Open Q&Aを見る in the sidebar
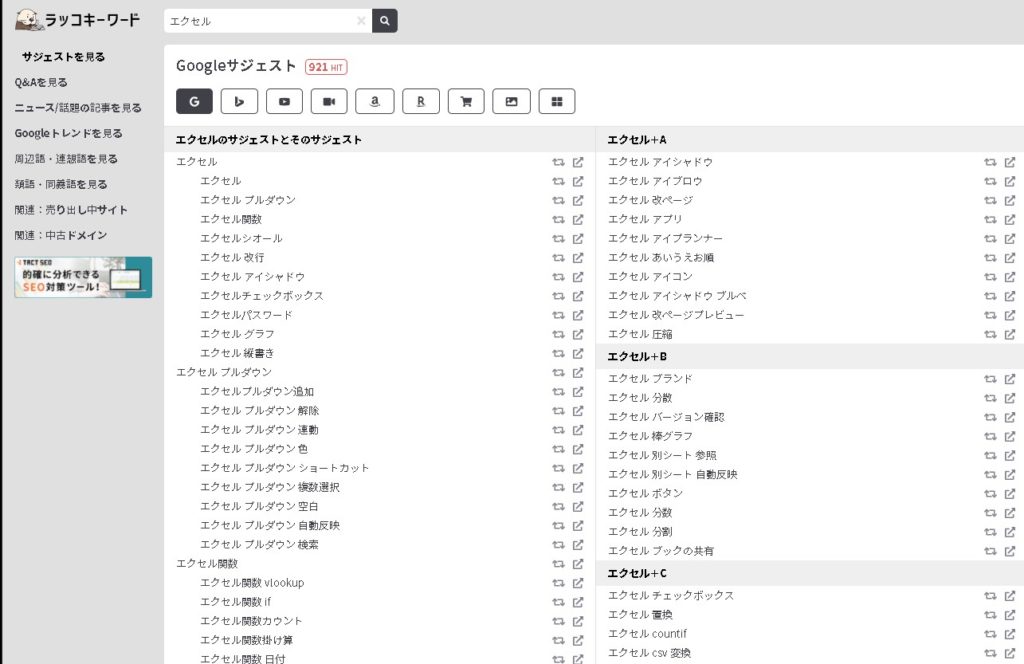The image size is (1024, 664). pyautogui.click(x=41, y=82)
